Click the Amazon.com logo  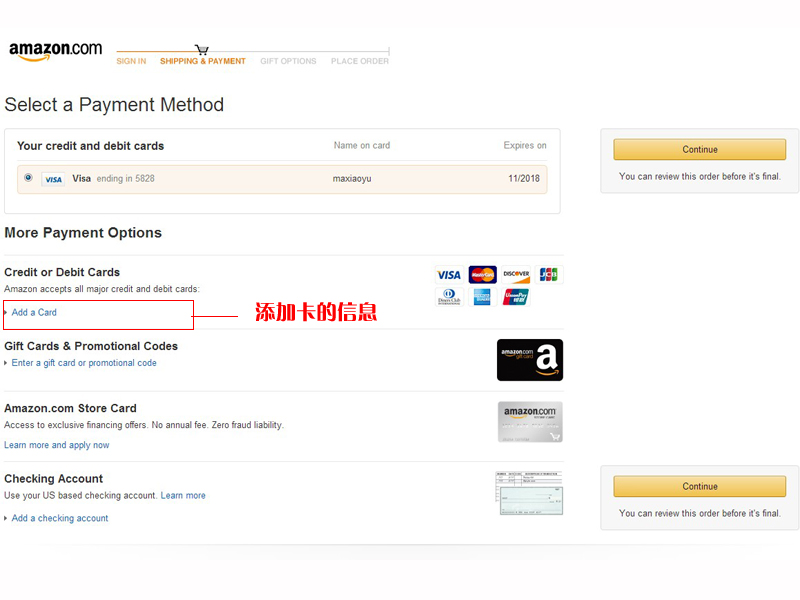click(x=56, y=51)
